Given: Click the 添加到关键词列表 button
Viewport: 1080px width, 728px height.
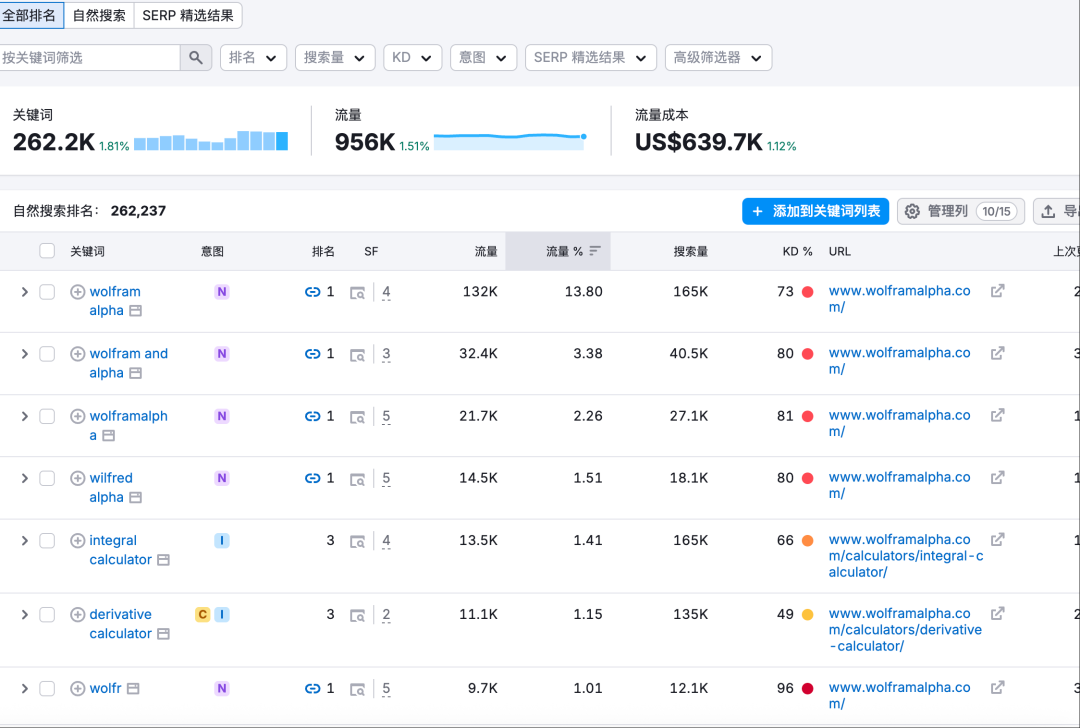Looking at the screenshot, I should pyautogui.click(x=815, y=211).
